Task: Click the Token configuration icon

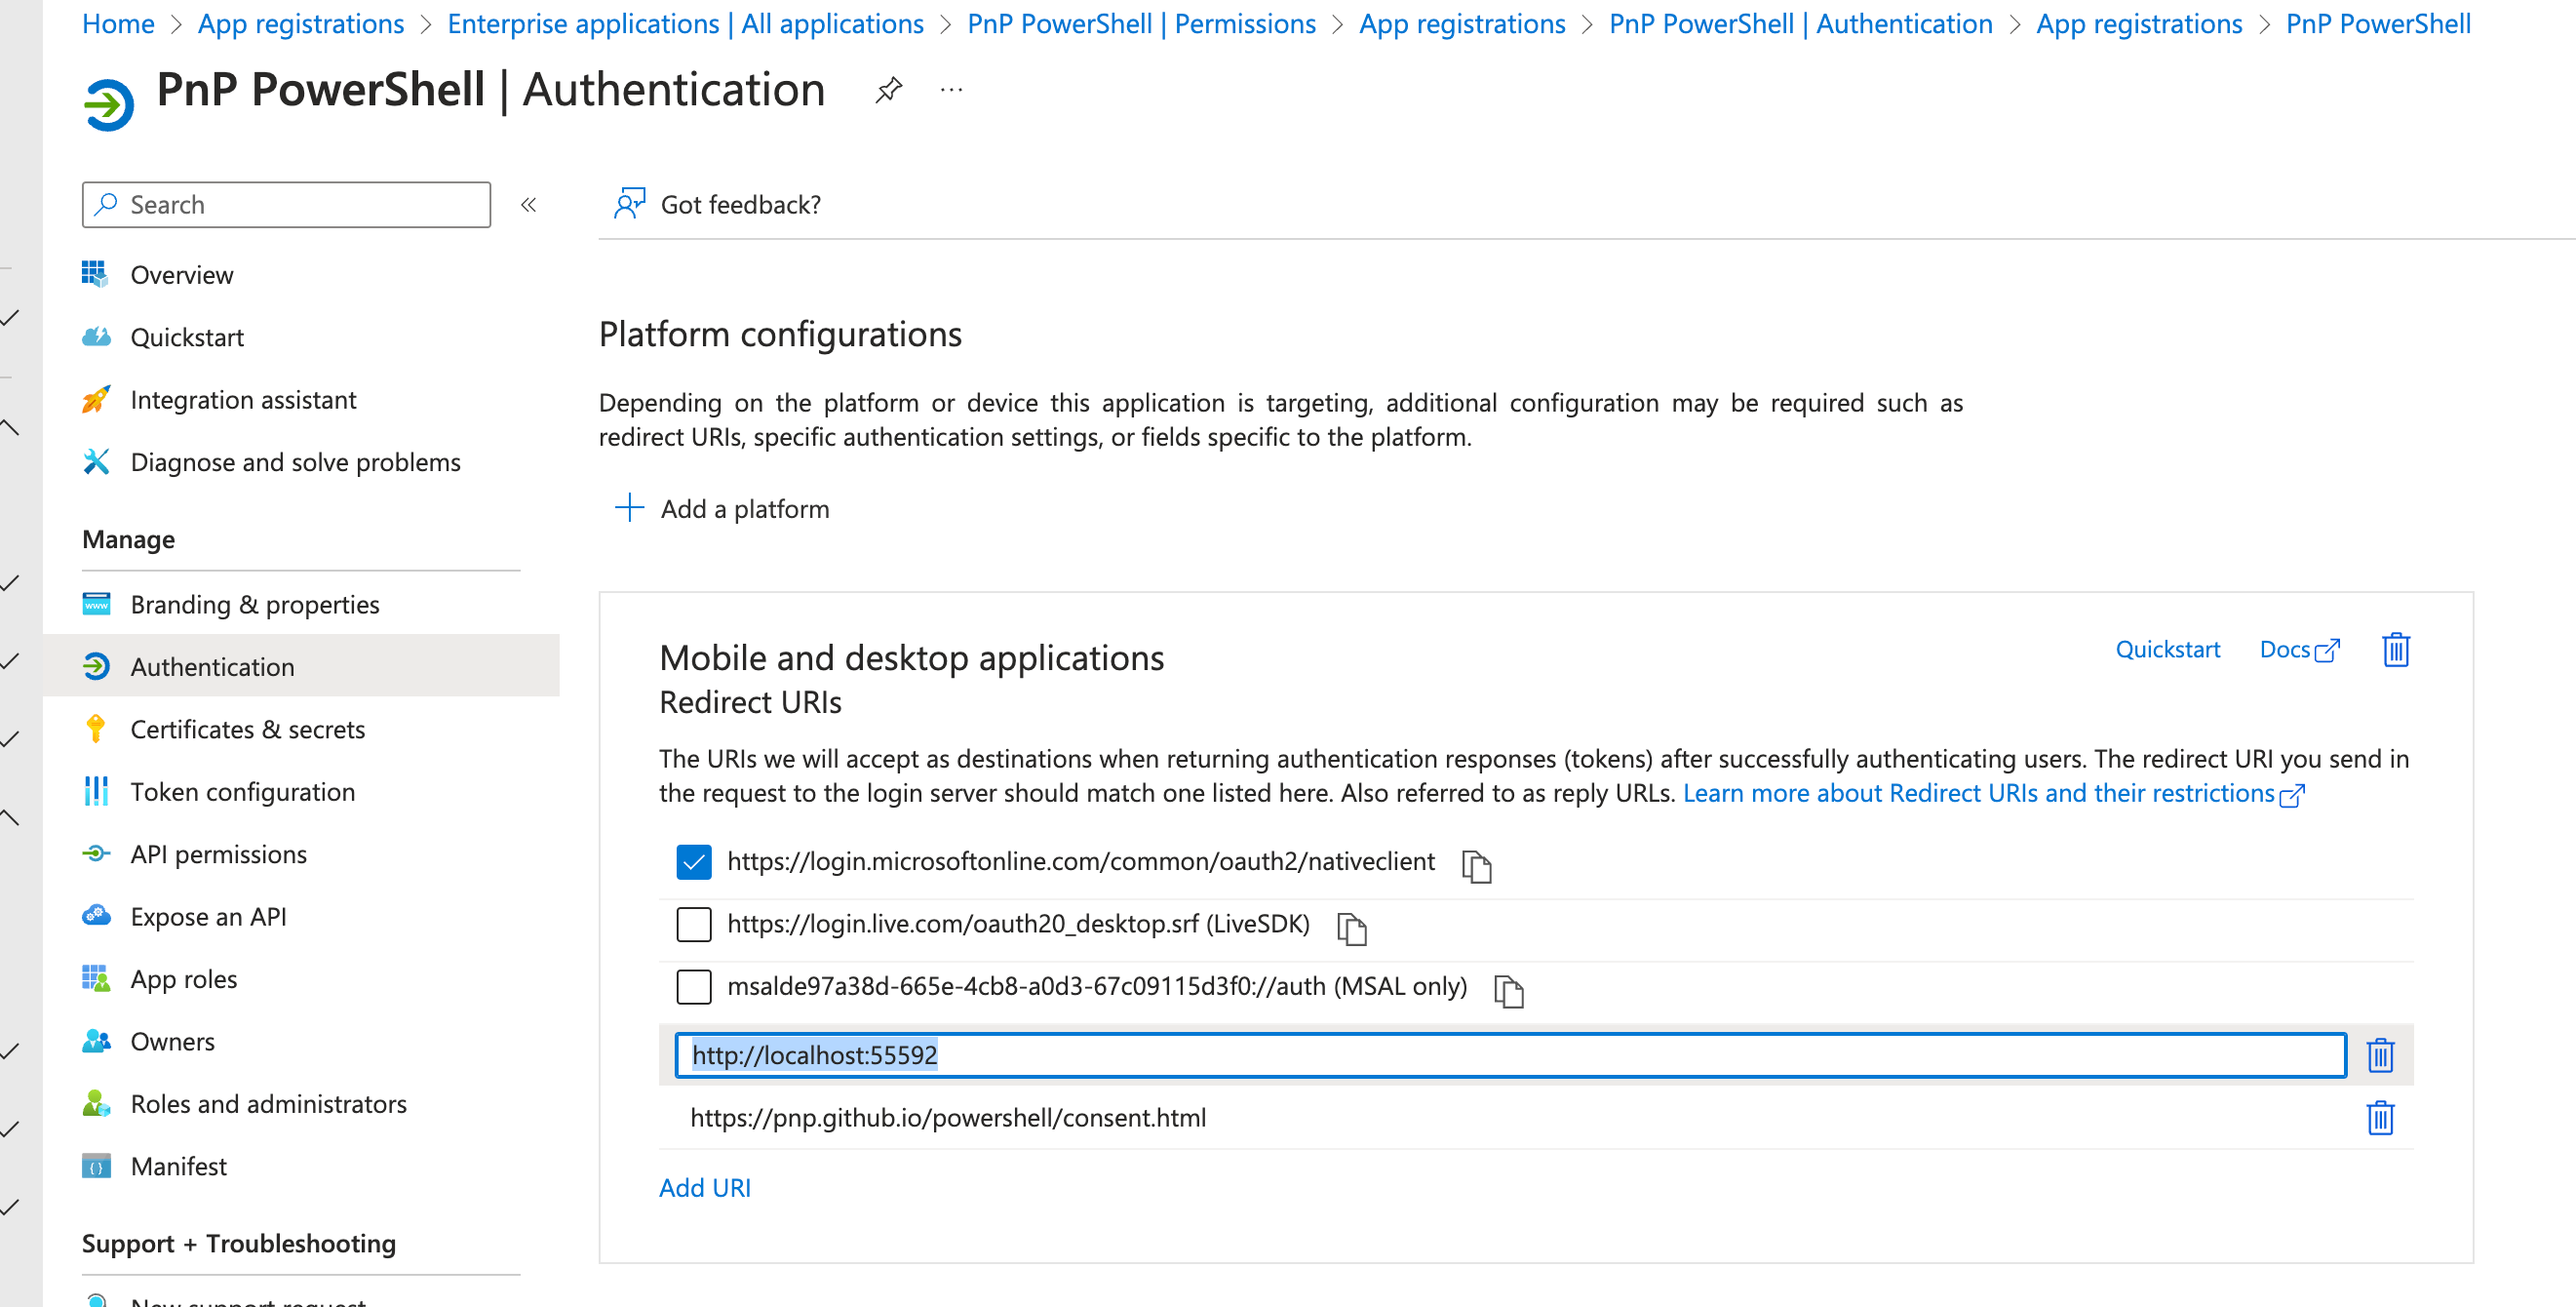Action: tap(96, 791)
